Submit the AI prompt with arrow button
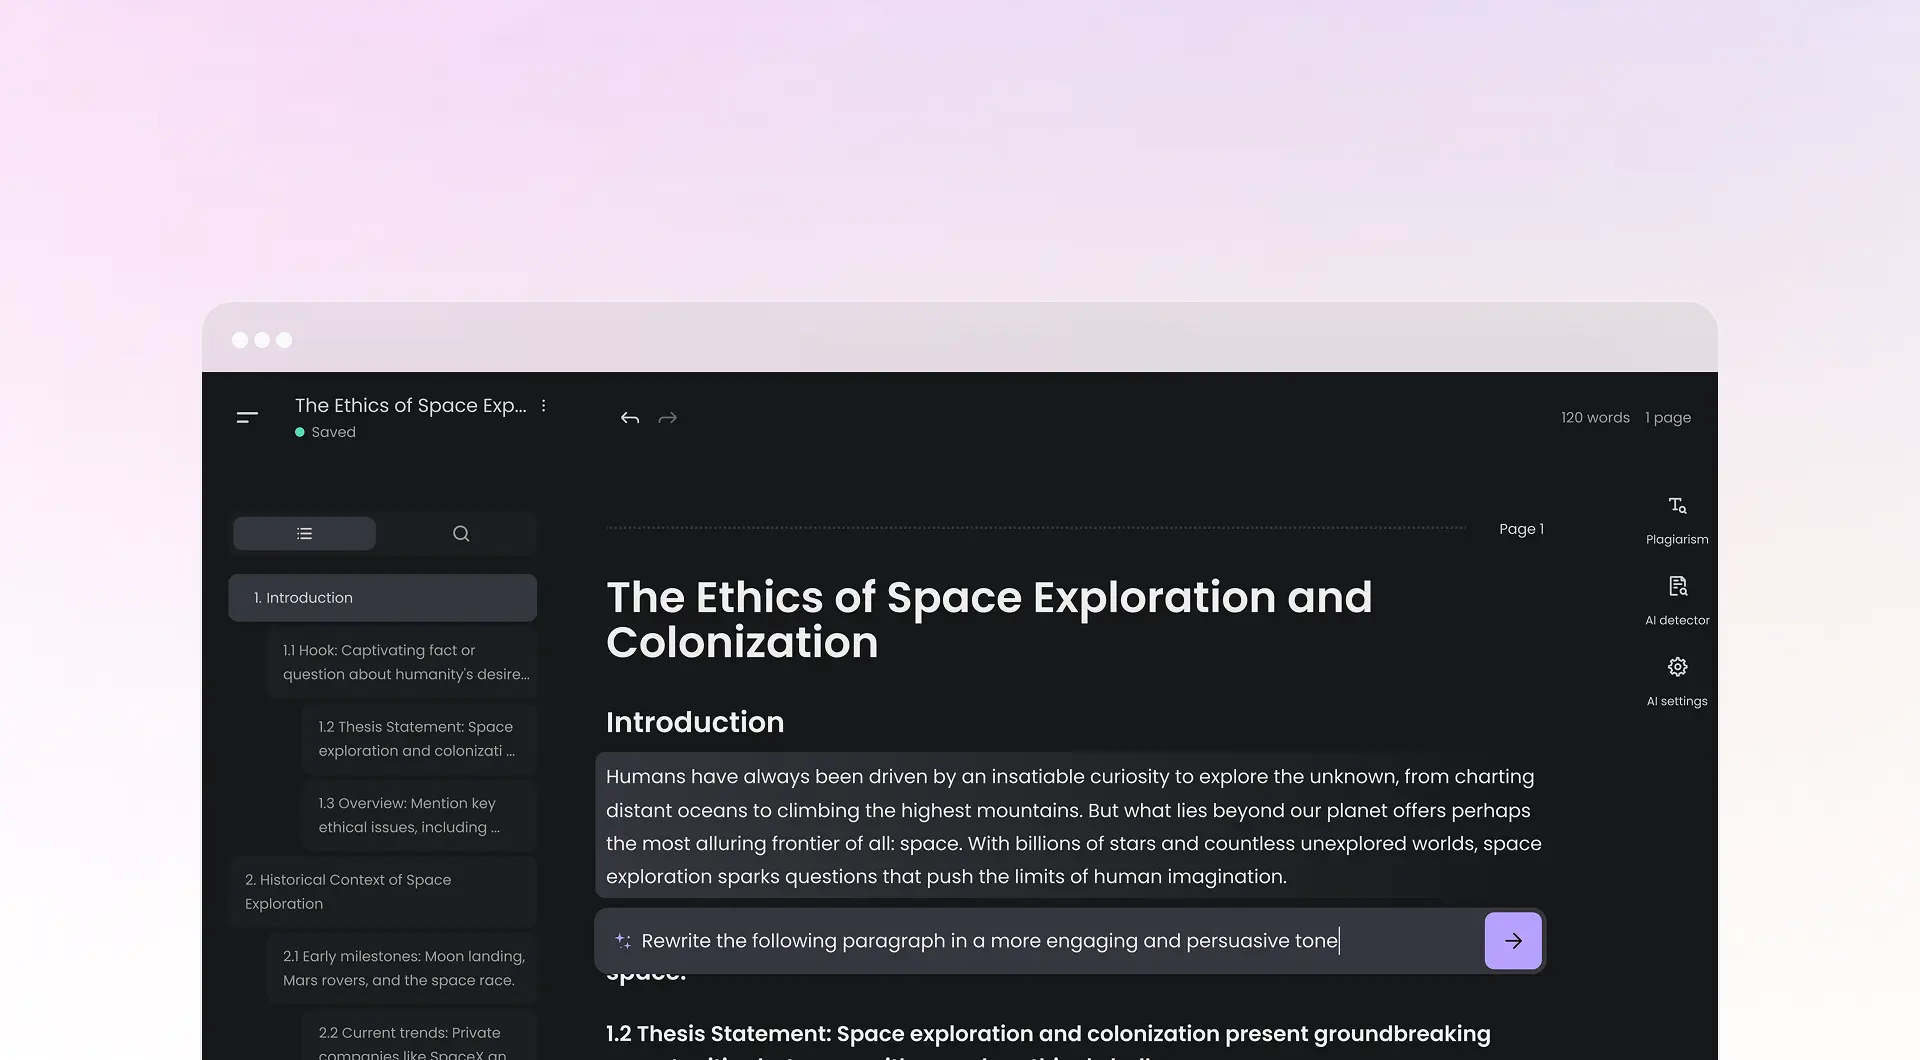The height and width of the screenshot is (1060, 1920). [1512, 941]
